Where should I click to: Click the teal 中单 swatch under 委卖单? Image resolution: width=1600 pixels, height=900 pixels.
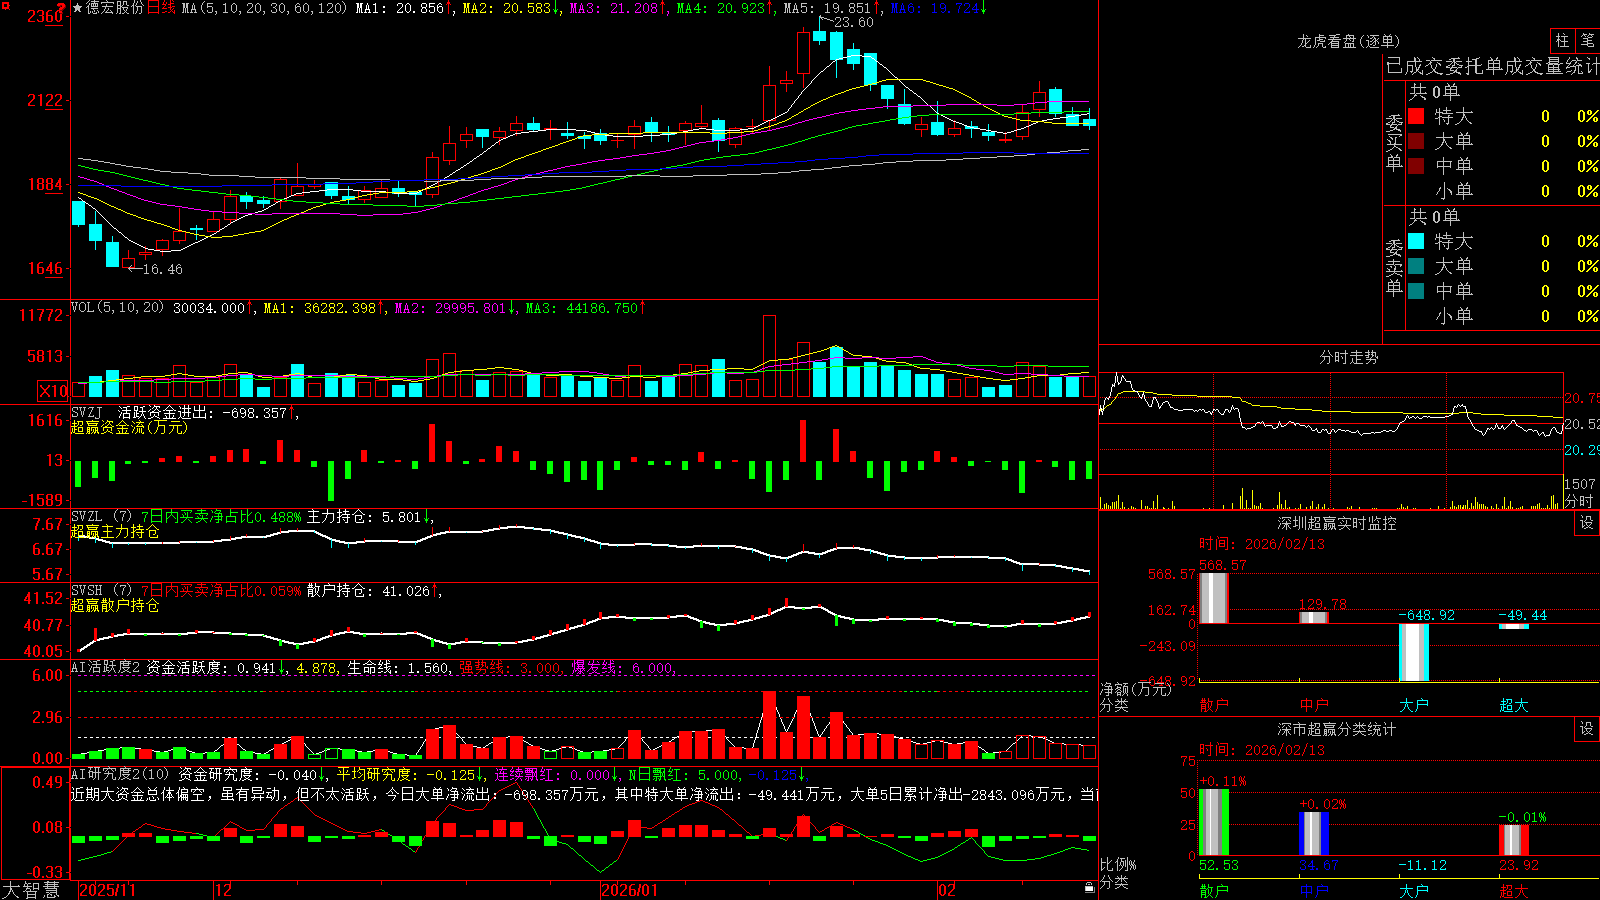(1416, 291)
